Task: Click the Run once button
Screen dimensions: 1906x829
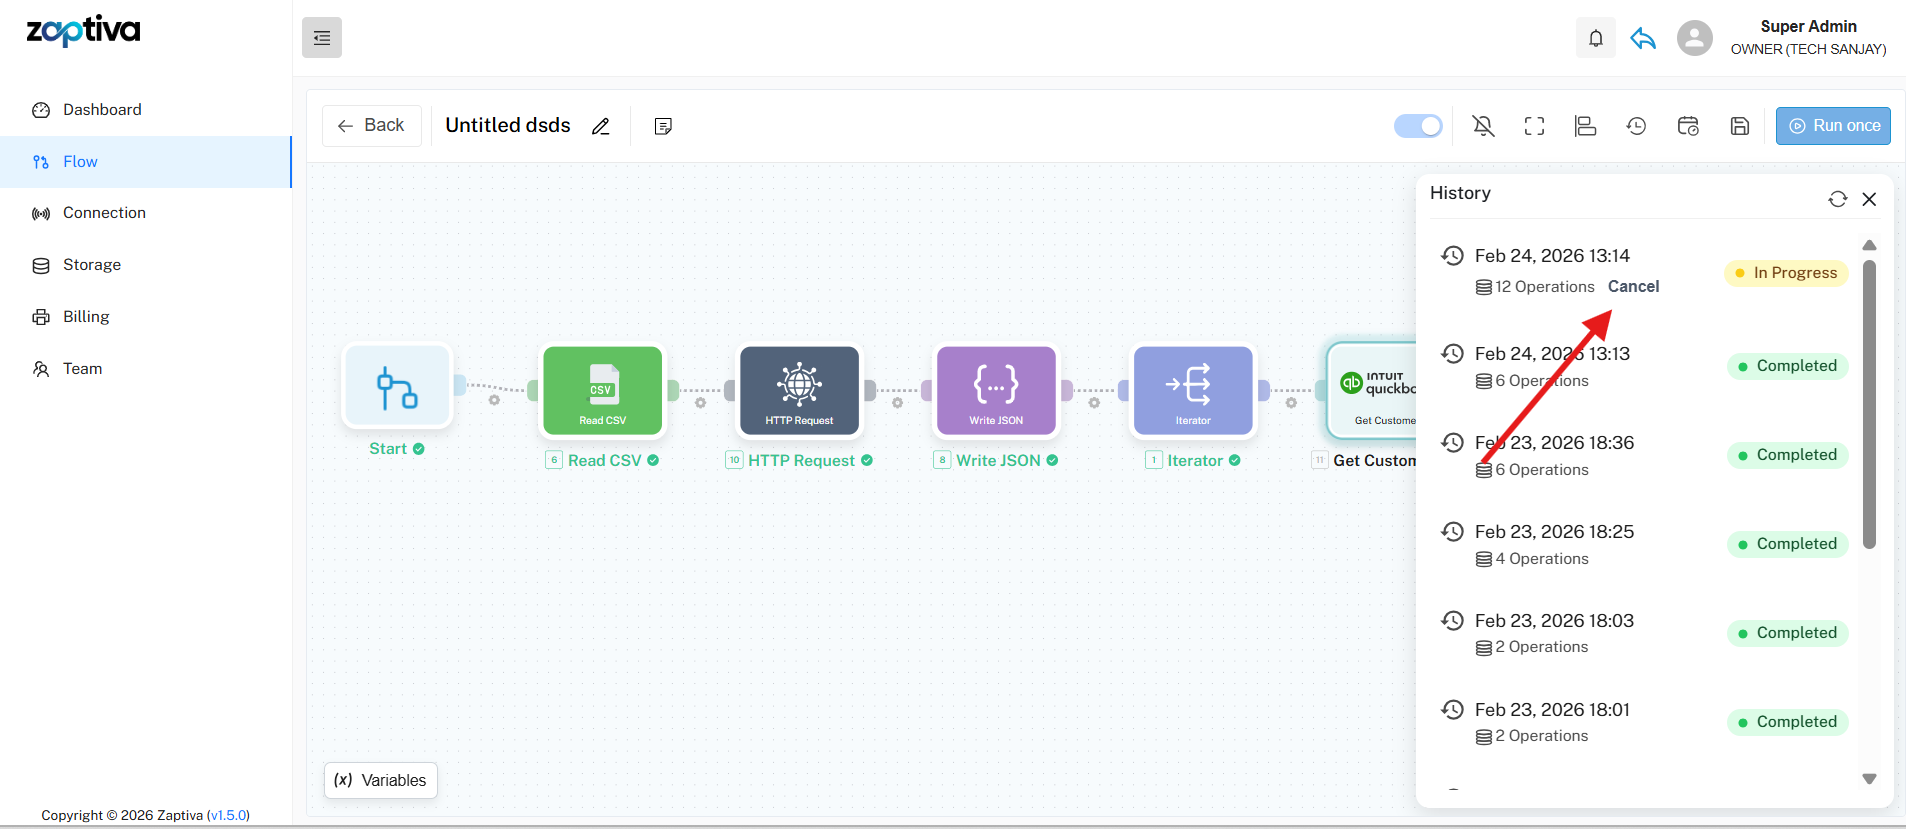Action: [1833, 126]
